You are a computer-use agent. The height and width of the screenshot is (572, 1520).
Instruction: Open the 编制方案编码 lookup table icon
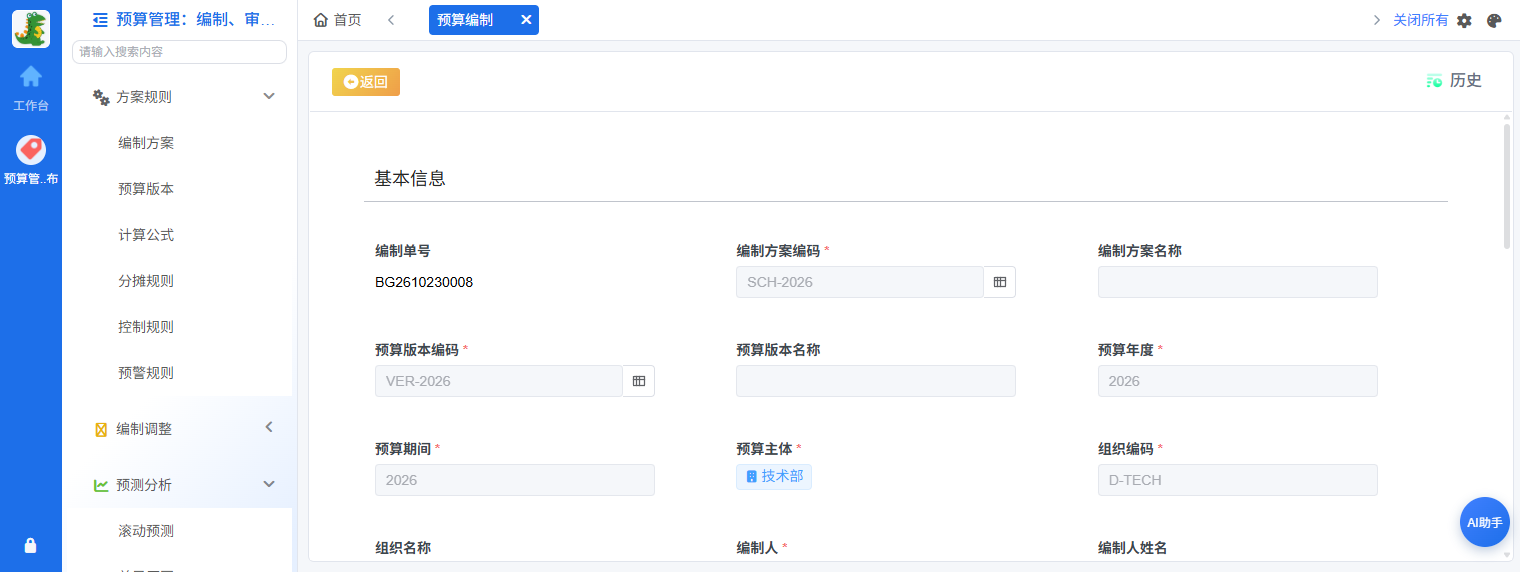[x=1000, y=282]
